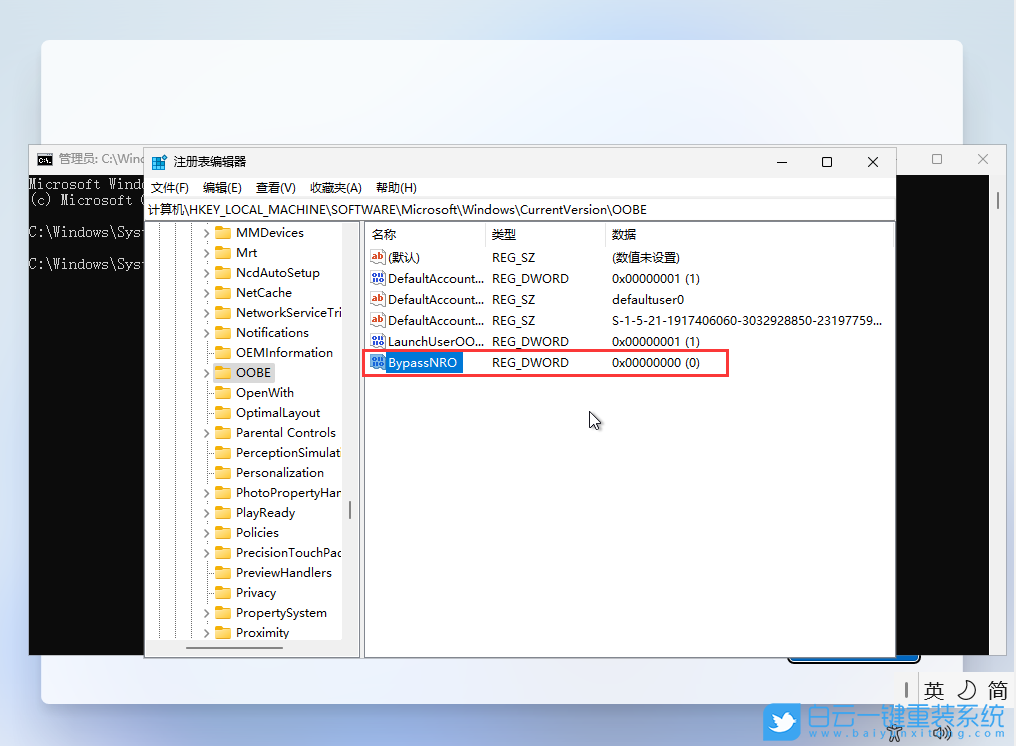The height and width of the screenshot is (746, 1016).
Task: Click the vertical scrollbar of the tree panel
Action: click(350, 510)
